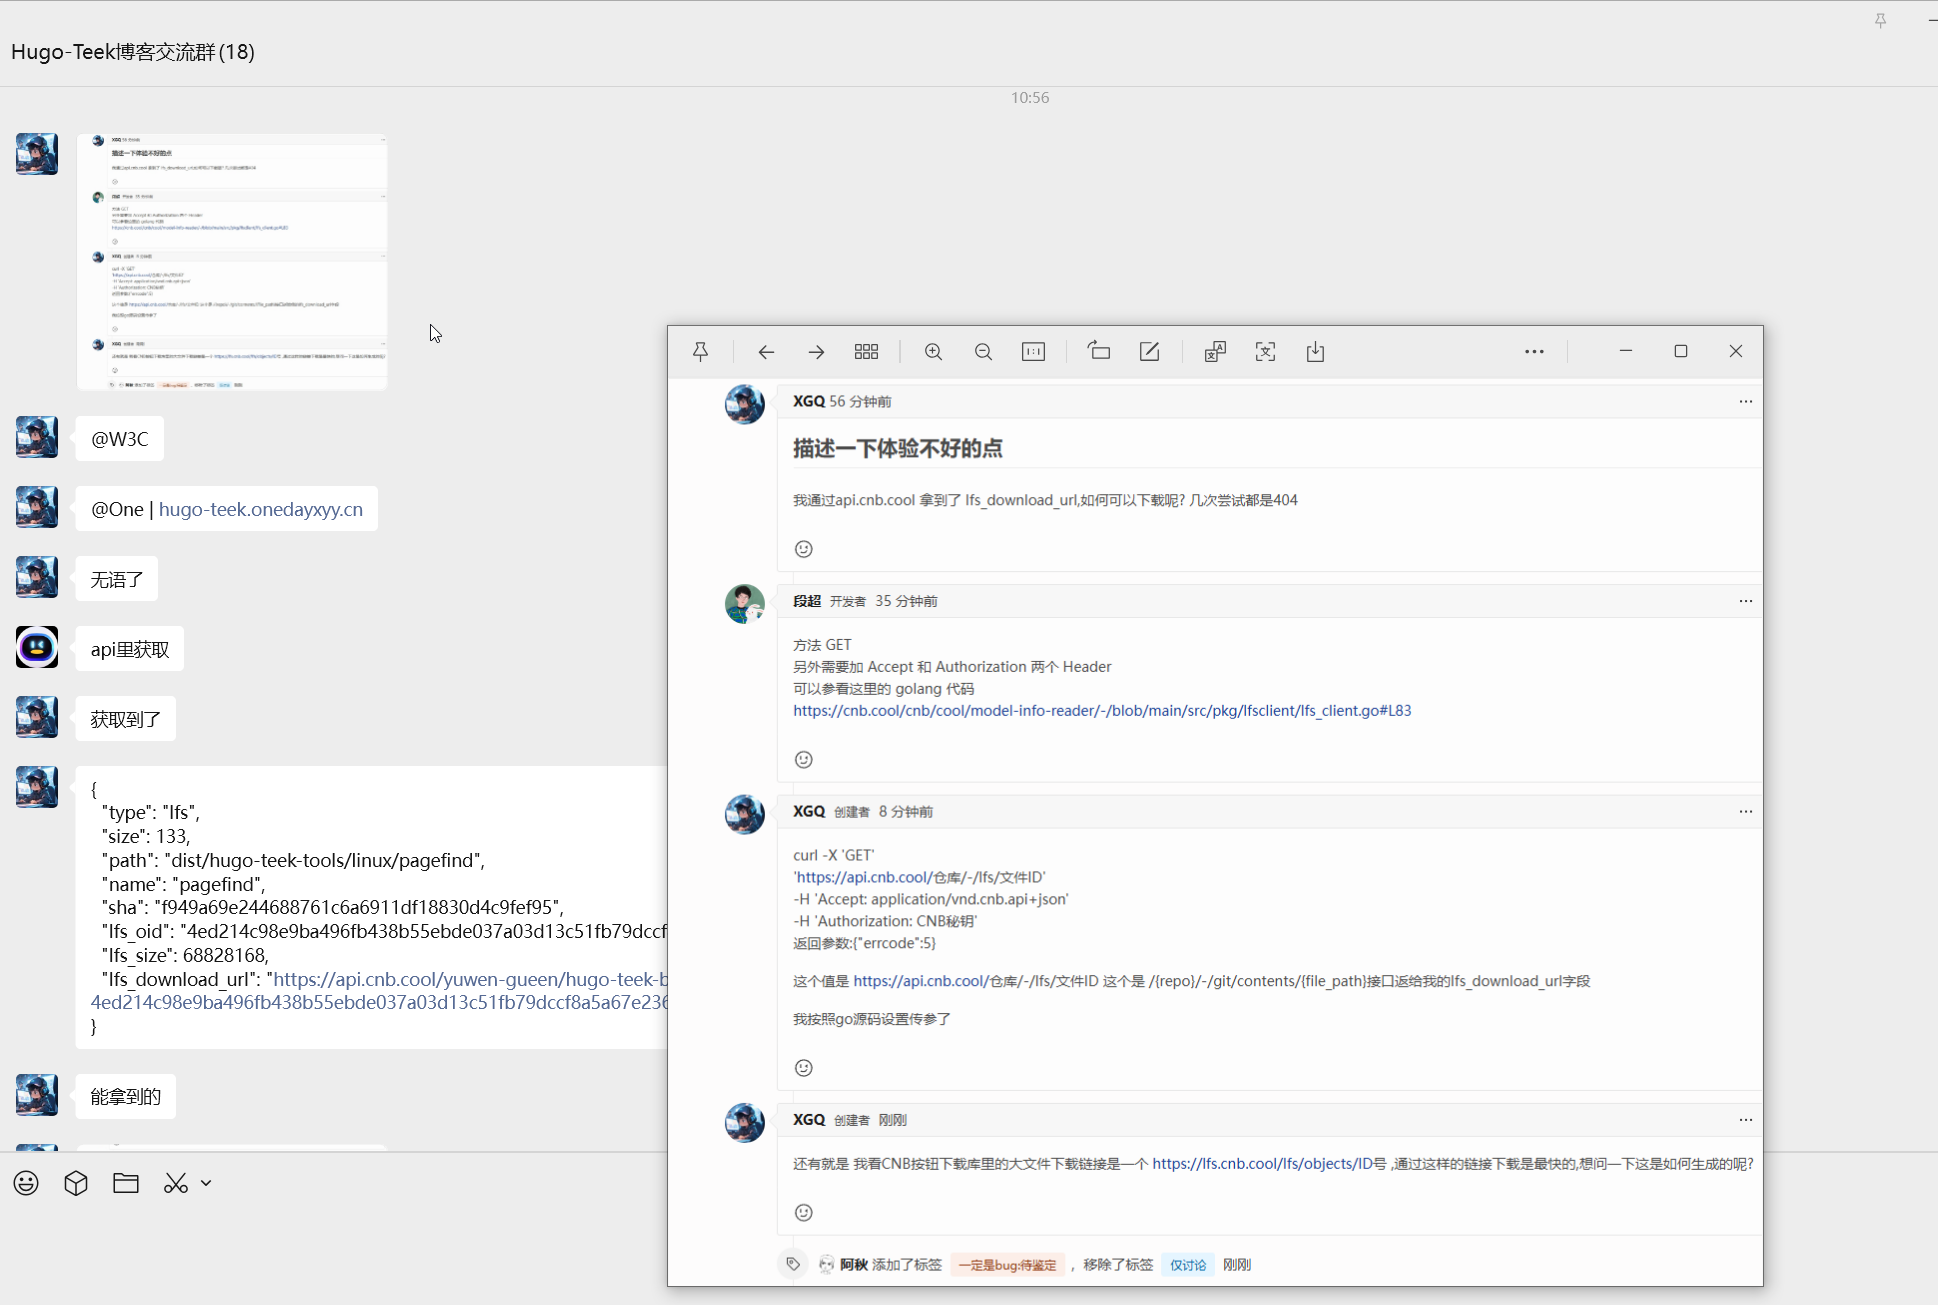Zoom in on the viewed image
The width and height of the screenshot is (1938, 1305).
click(x=933, y=352)
